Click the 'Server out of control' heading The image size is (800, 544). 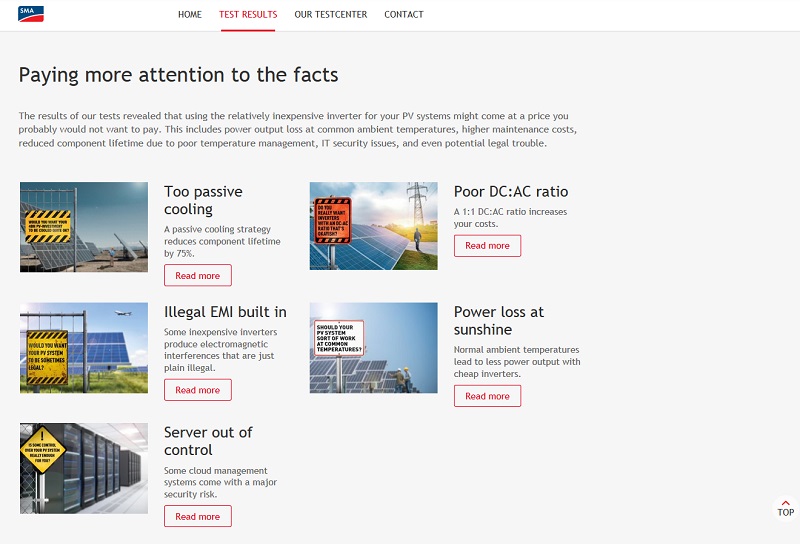pyautogui.click(x=208, y=441)
